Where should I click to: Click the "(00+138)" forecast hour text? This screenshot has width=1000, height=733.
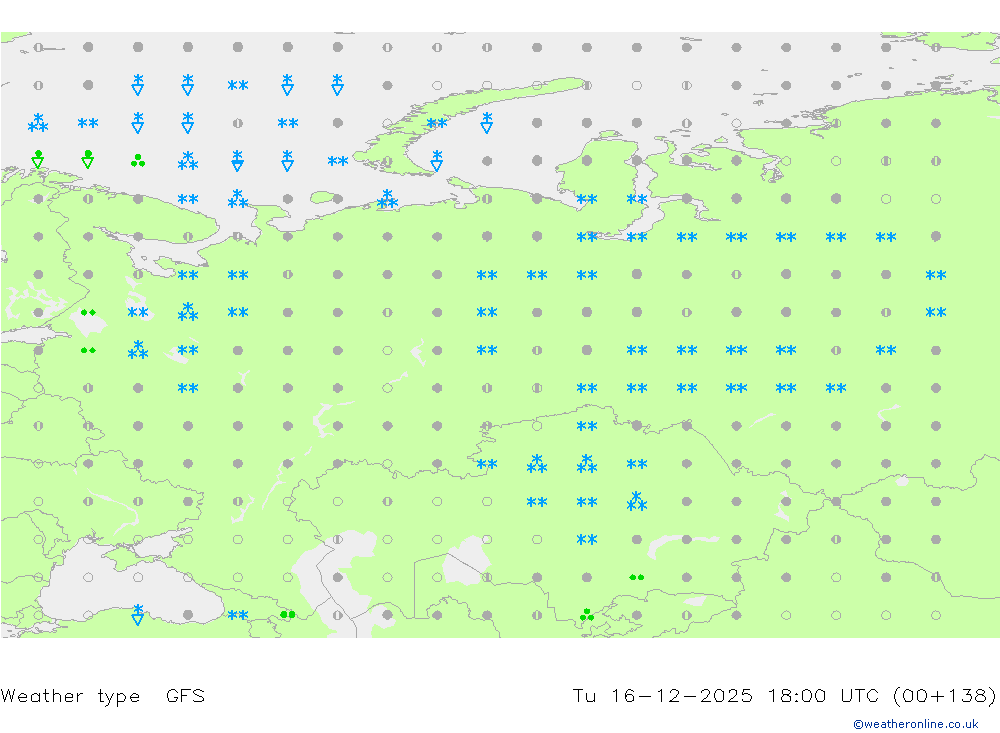click(x=944, y=695)
